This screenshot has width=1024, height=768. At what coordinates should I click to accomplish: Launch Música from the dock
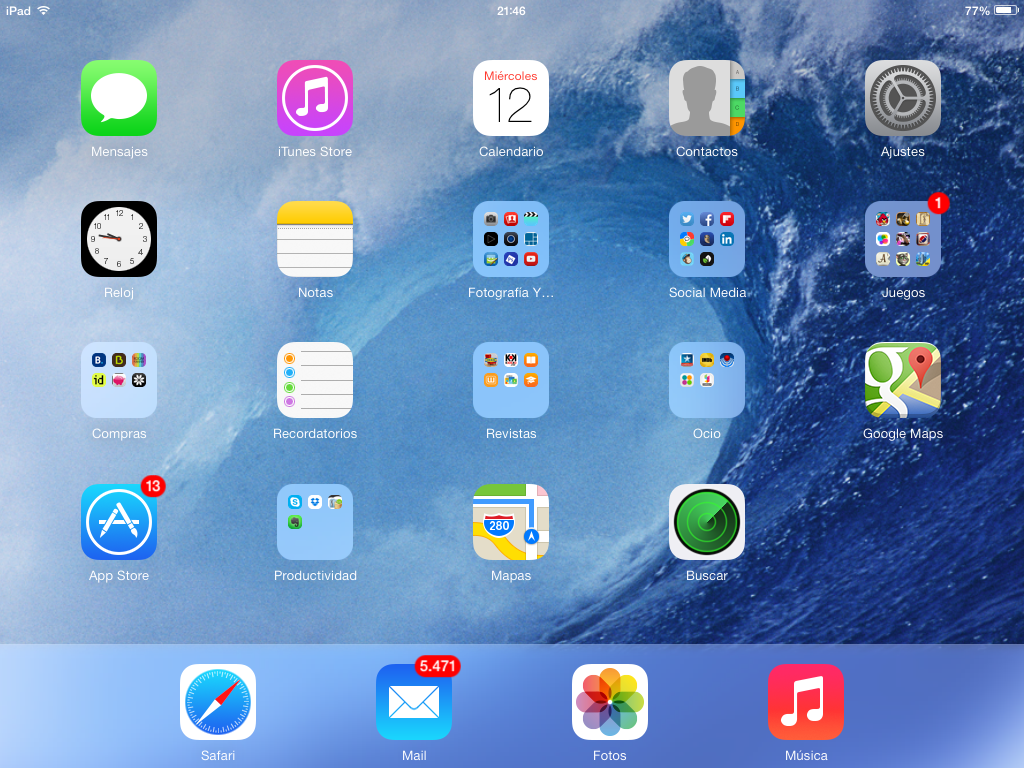click(806, 702)
